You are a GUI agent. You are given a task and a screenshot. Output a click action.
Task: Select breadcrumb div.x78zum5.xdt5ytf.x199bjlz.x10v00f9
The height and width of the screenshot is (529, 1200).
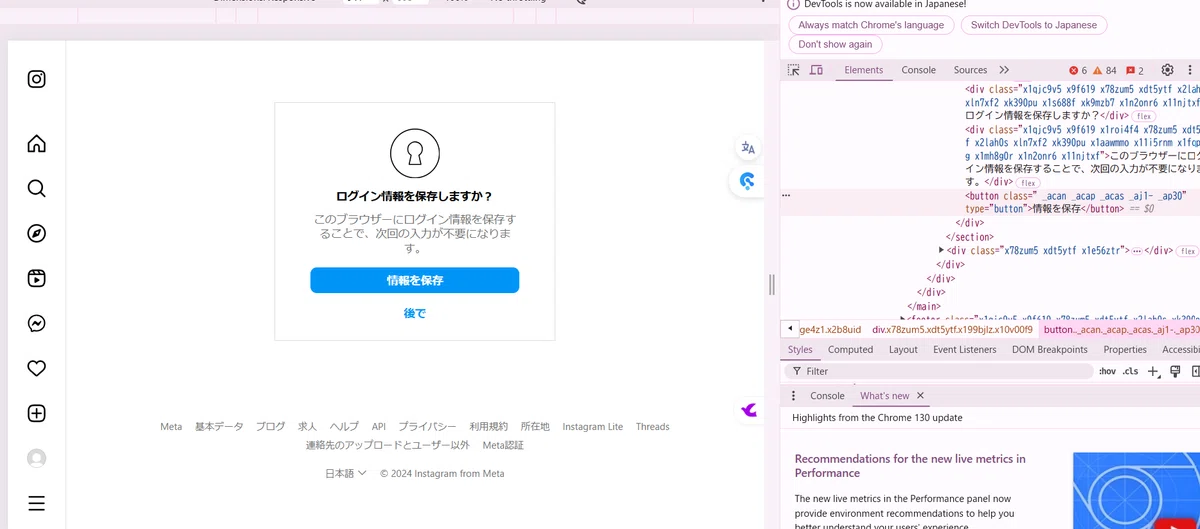pos(952,329)
